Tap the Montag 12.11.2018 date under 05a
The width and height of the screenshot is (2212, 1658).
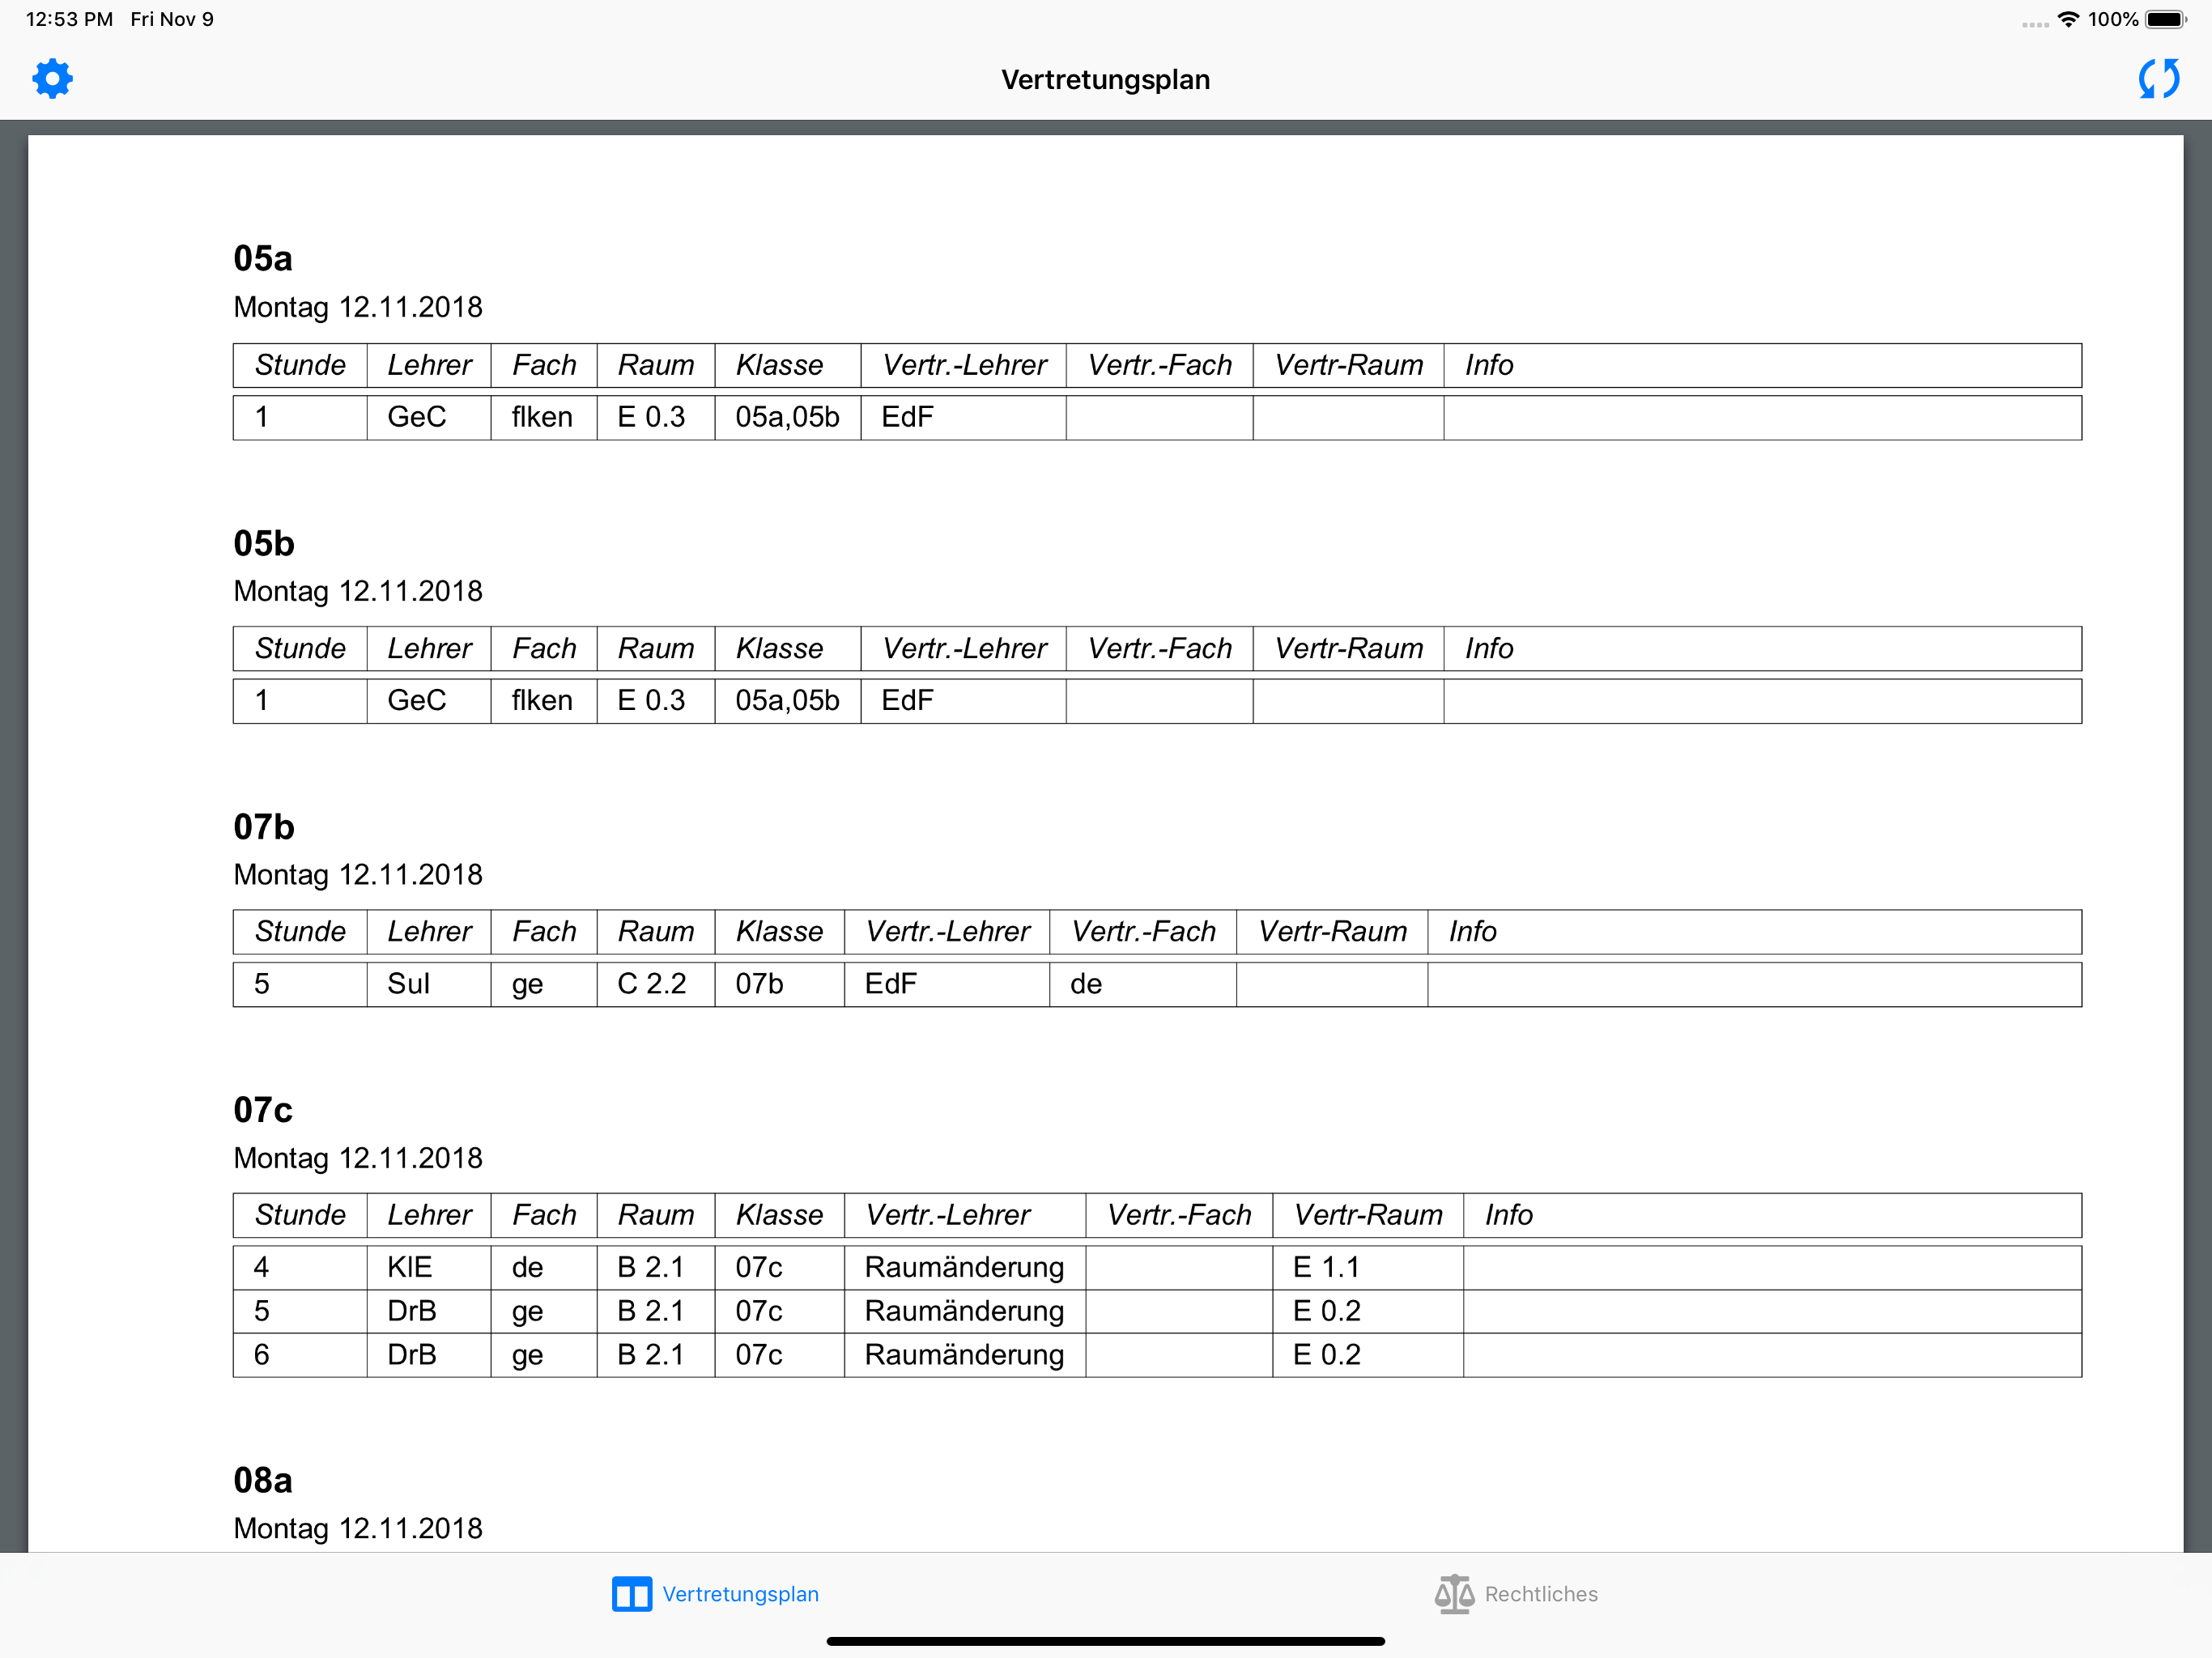pyautogui.click(x=358, y=307)
